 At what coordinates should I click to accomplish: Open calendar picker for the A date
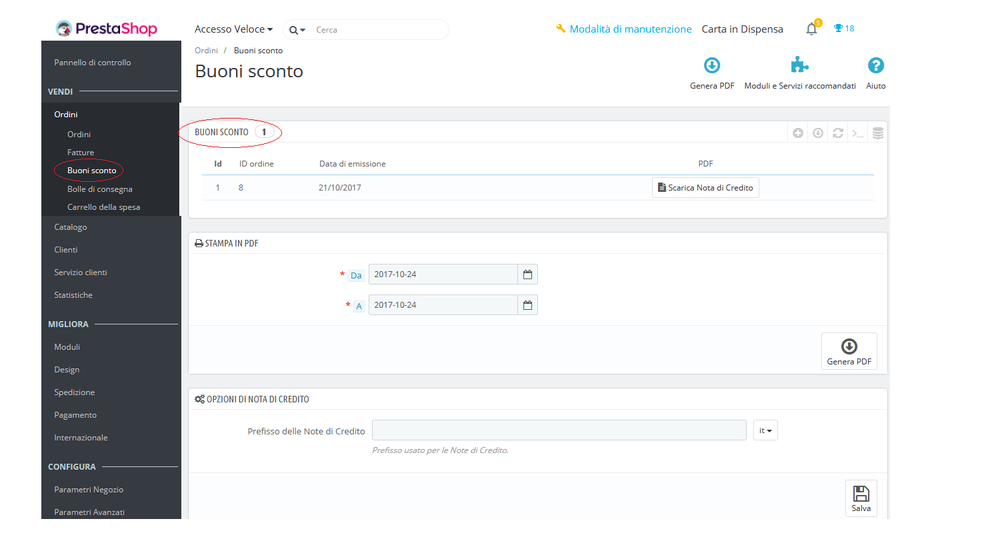527,305
